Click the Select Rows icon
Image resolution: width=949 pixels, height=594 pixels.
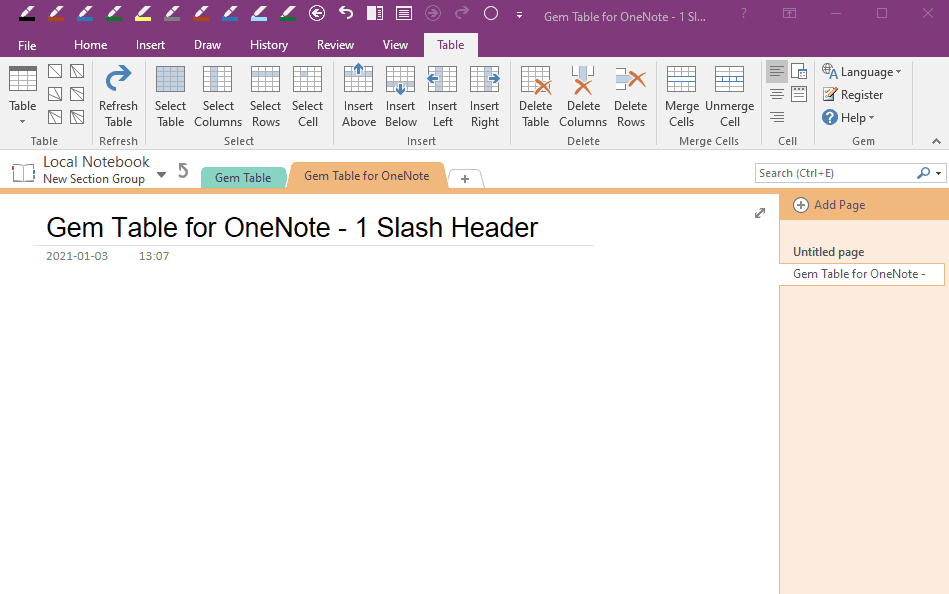pyautogui.click(x=265, y=95)
